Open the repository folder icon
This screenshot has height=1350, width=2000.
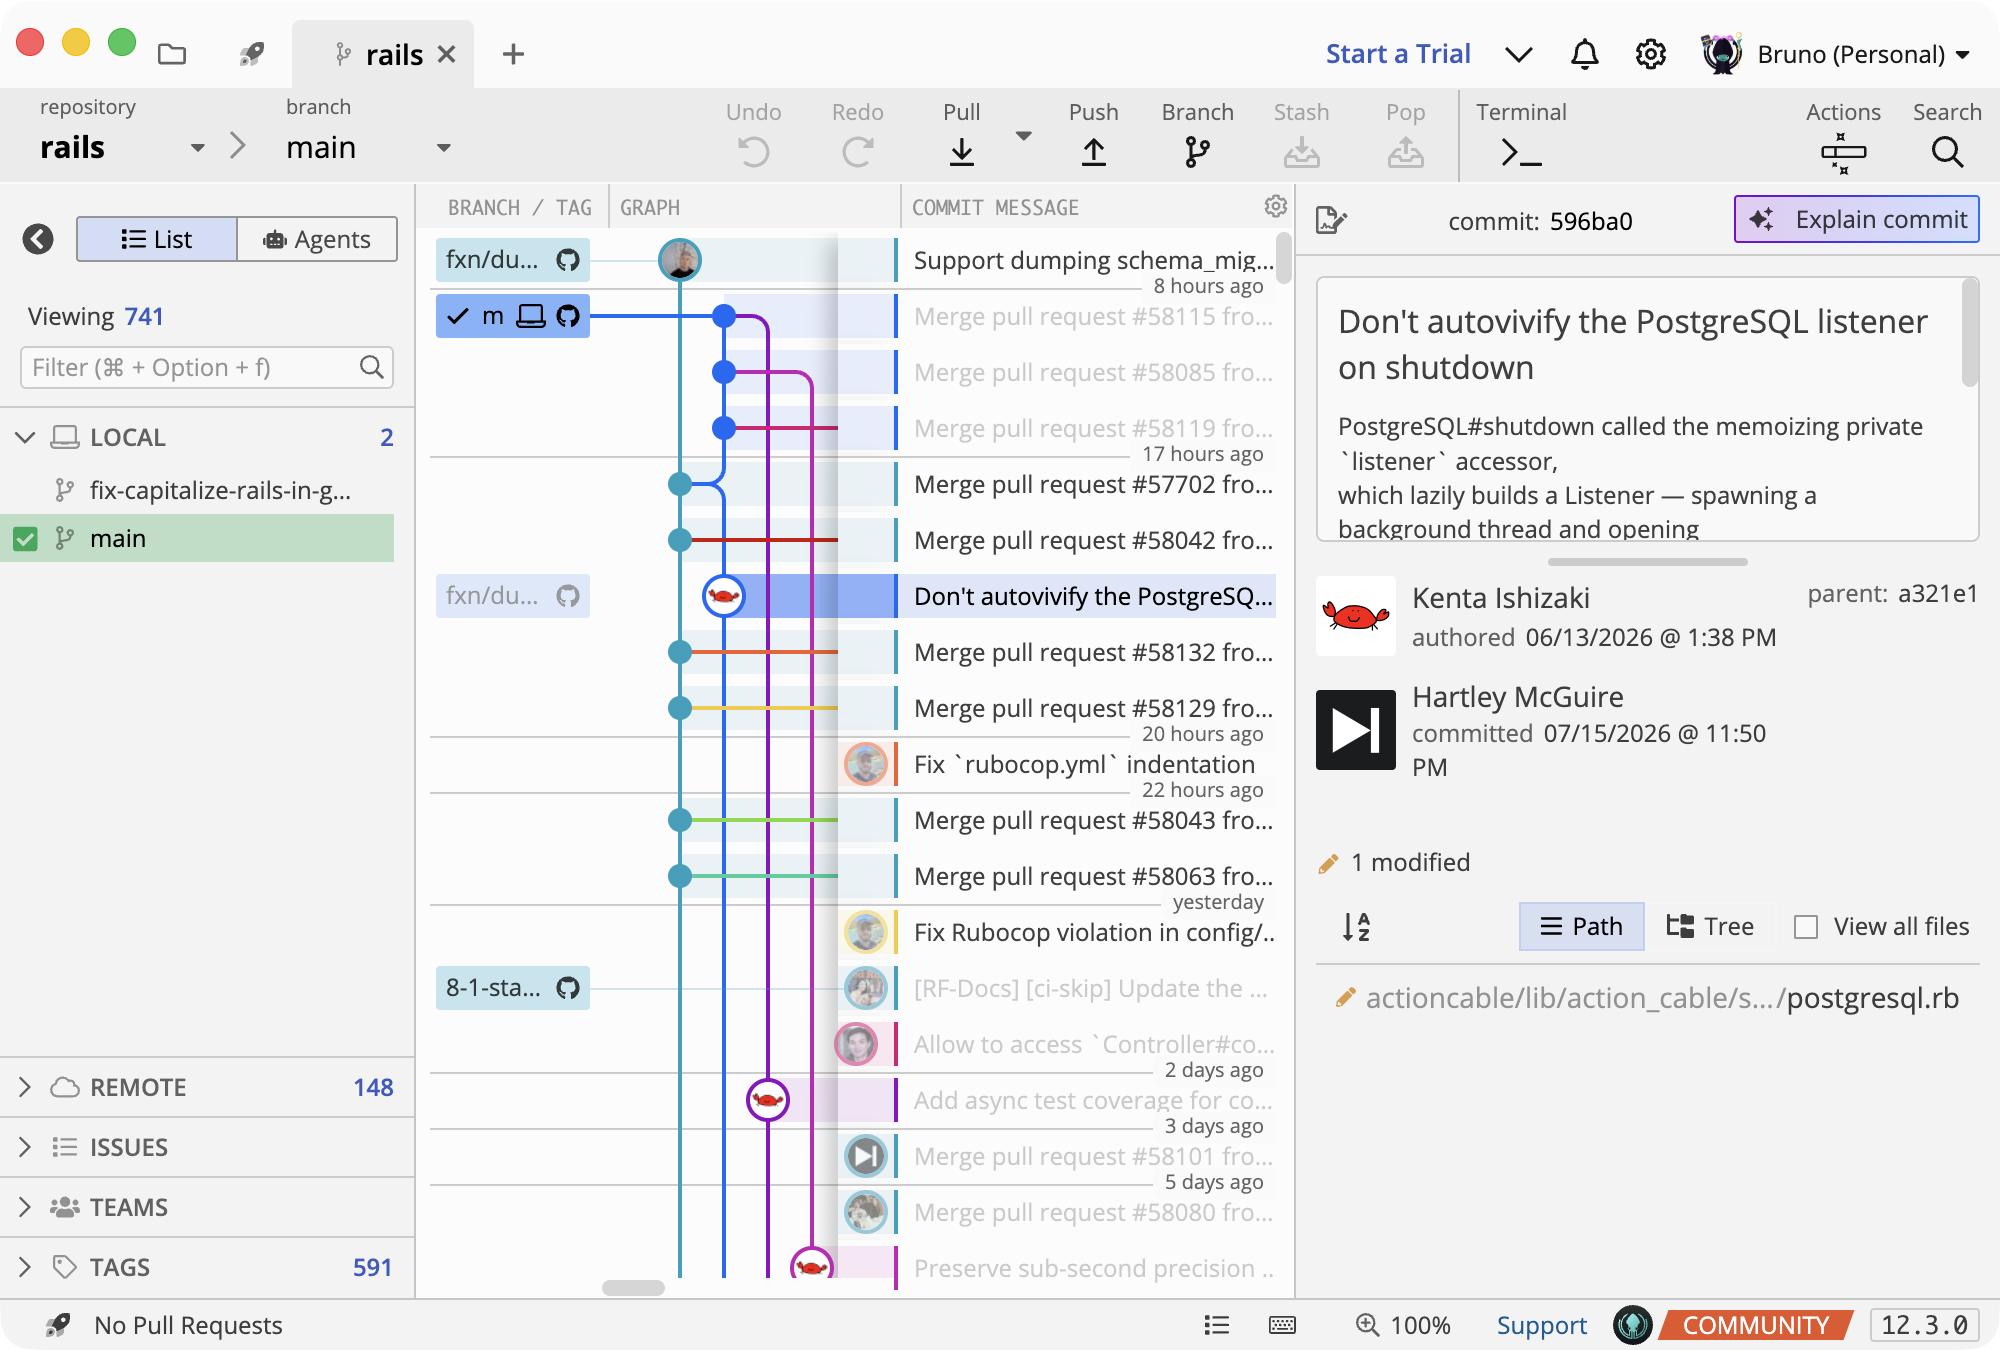tap(172, 54)
